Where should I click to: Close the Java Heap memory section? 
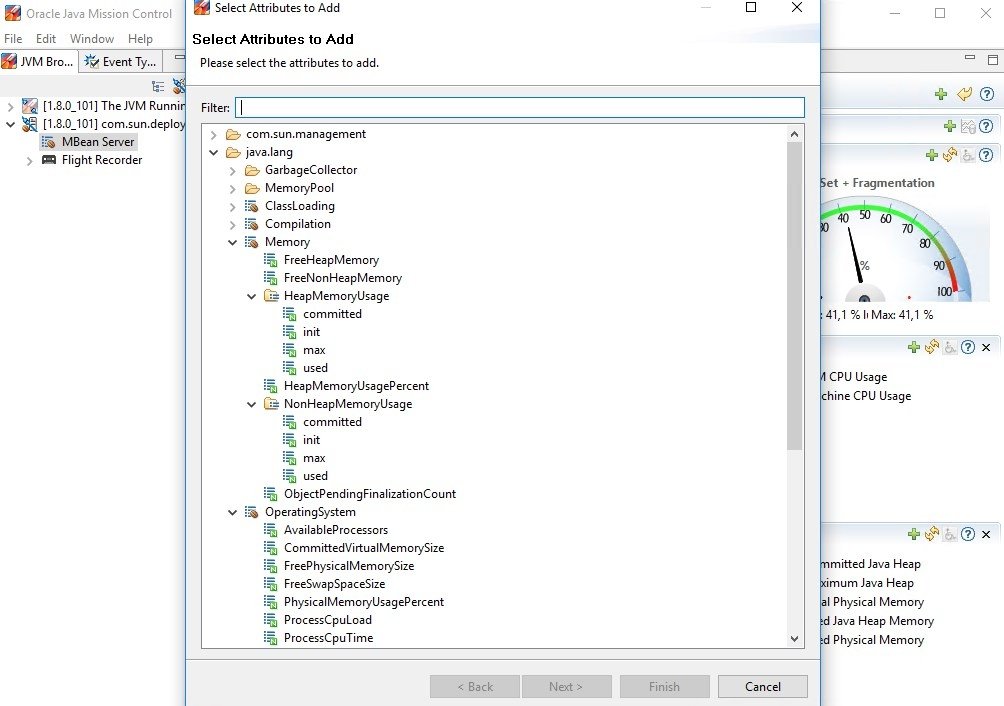[x=986, y=534]
